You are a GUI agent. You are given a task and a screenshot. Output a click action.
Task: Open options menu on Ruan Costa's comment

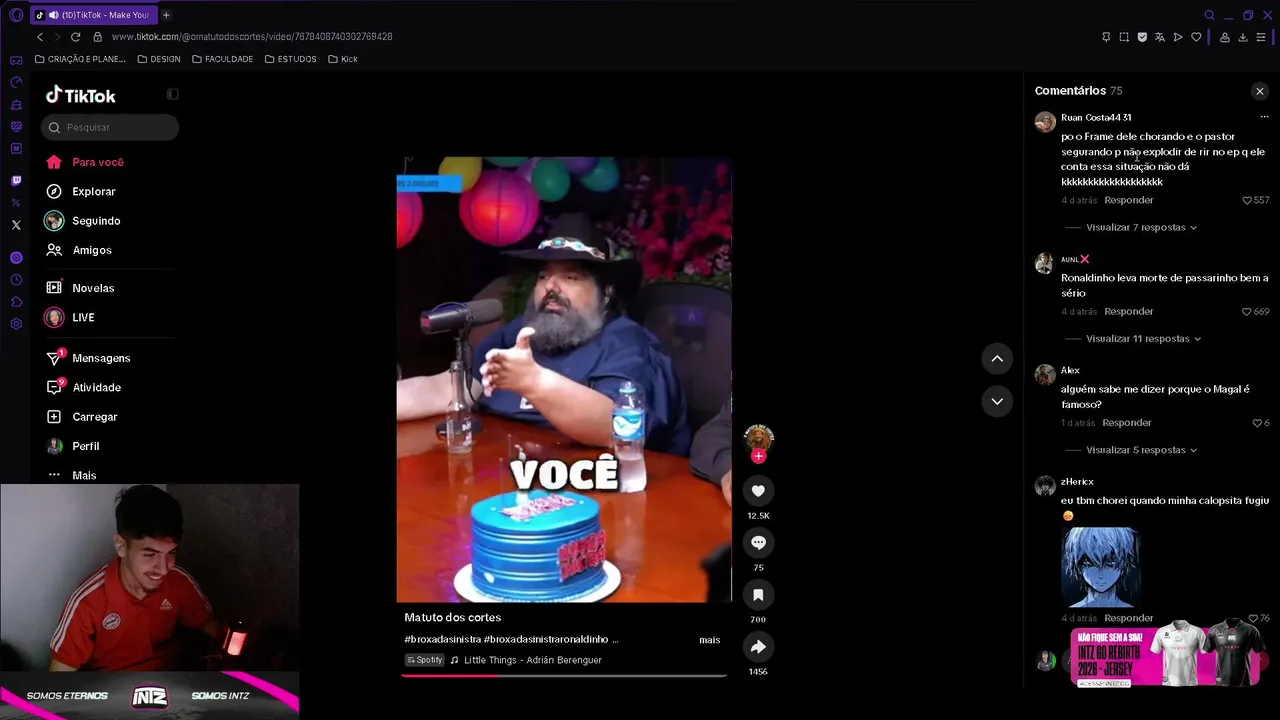tap(1264, 117)
